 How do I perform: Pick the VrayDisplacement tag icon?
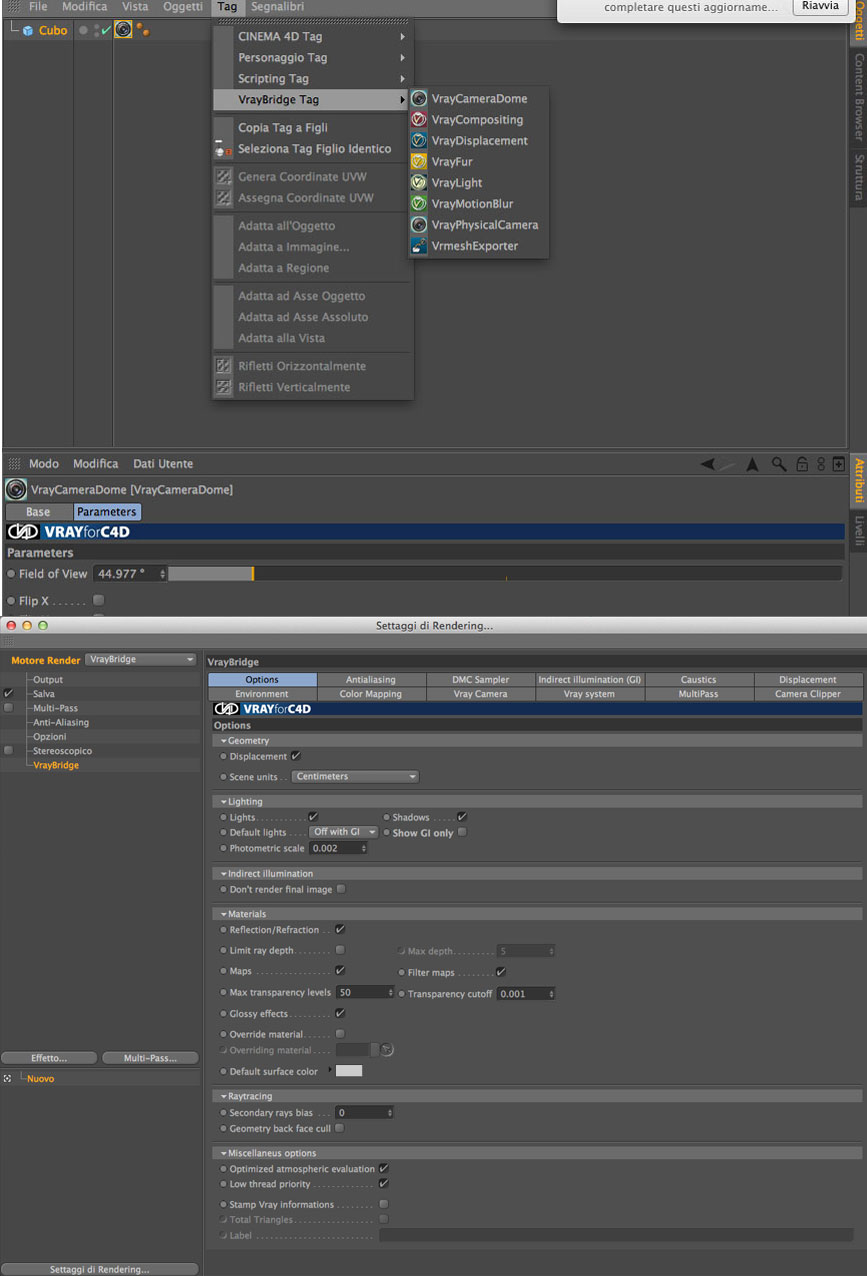pyautogui.click(x=419, y=141)
